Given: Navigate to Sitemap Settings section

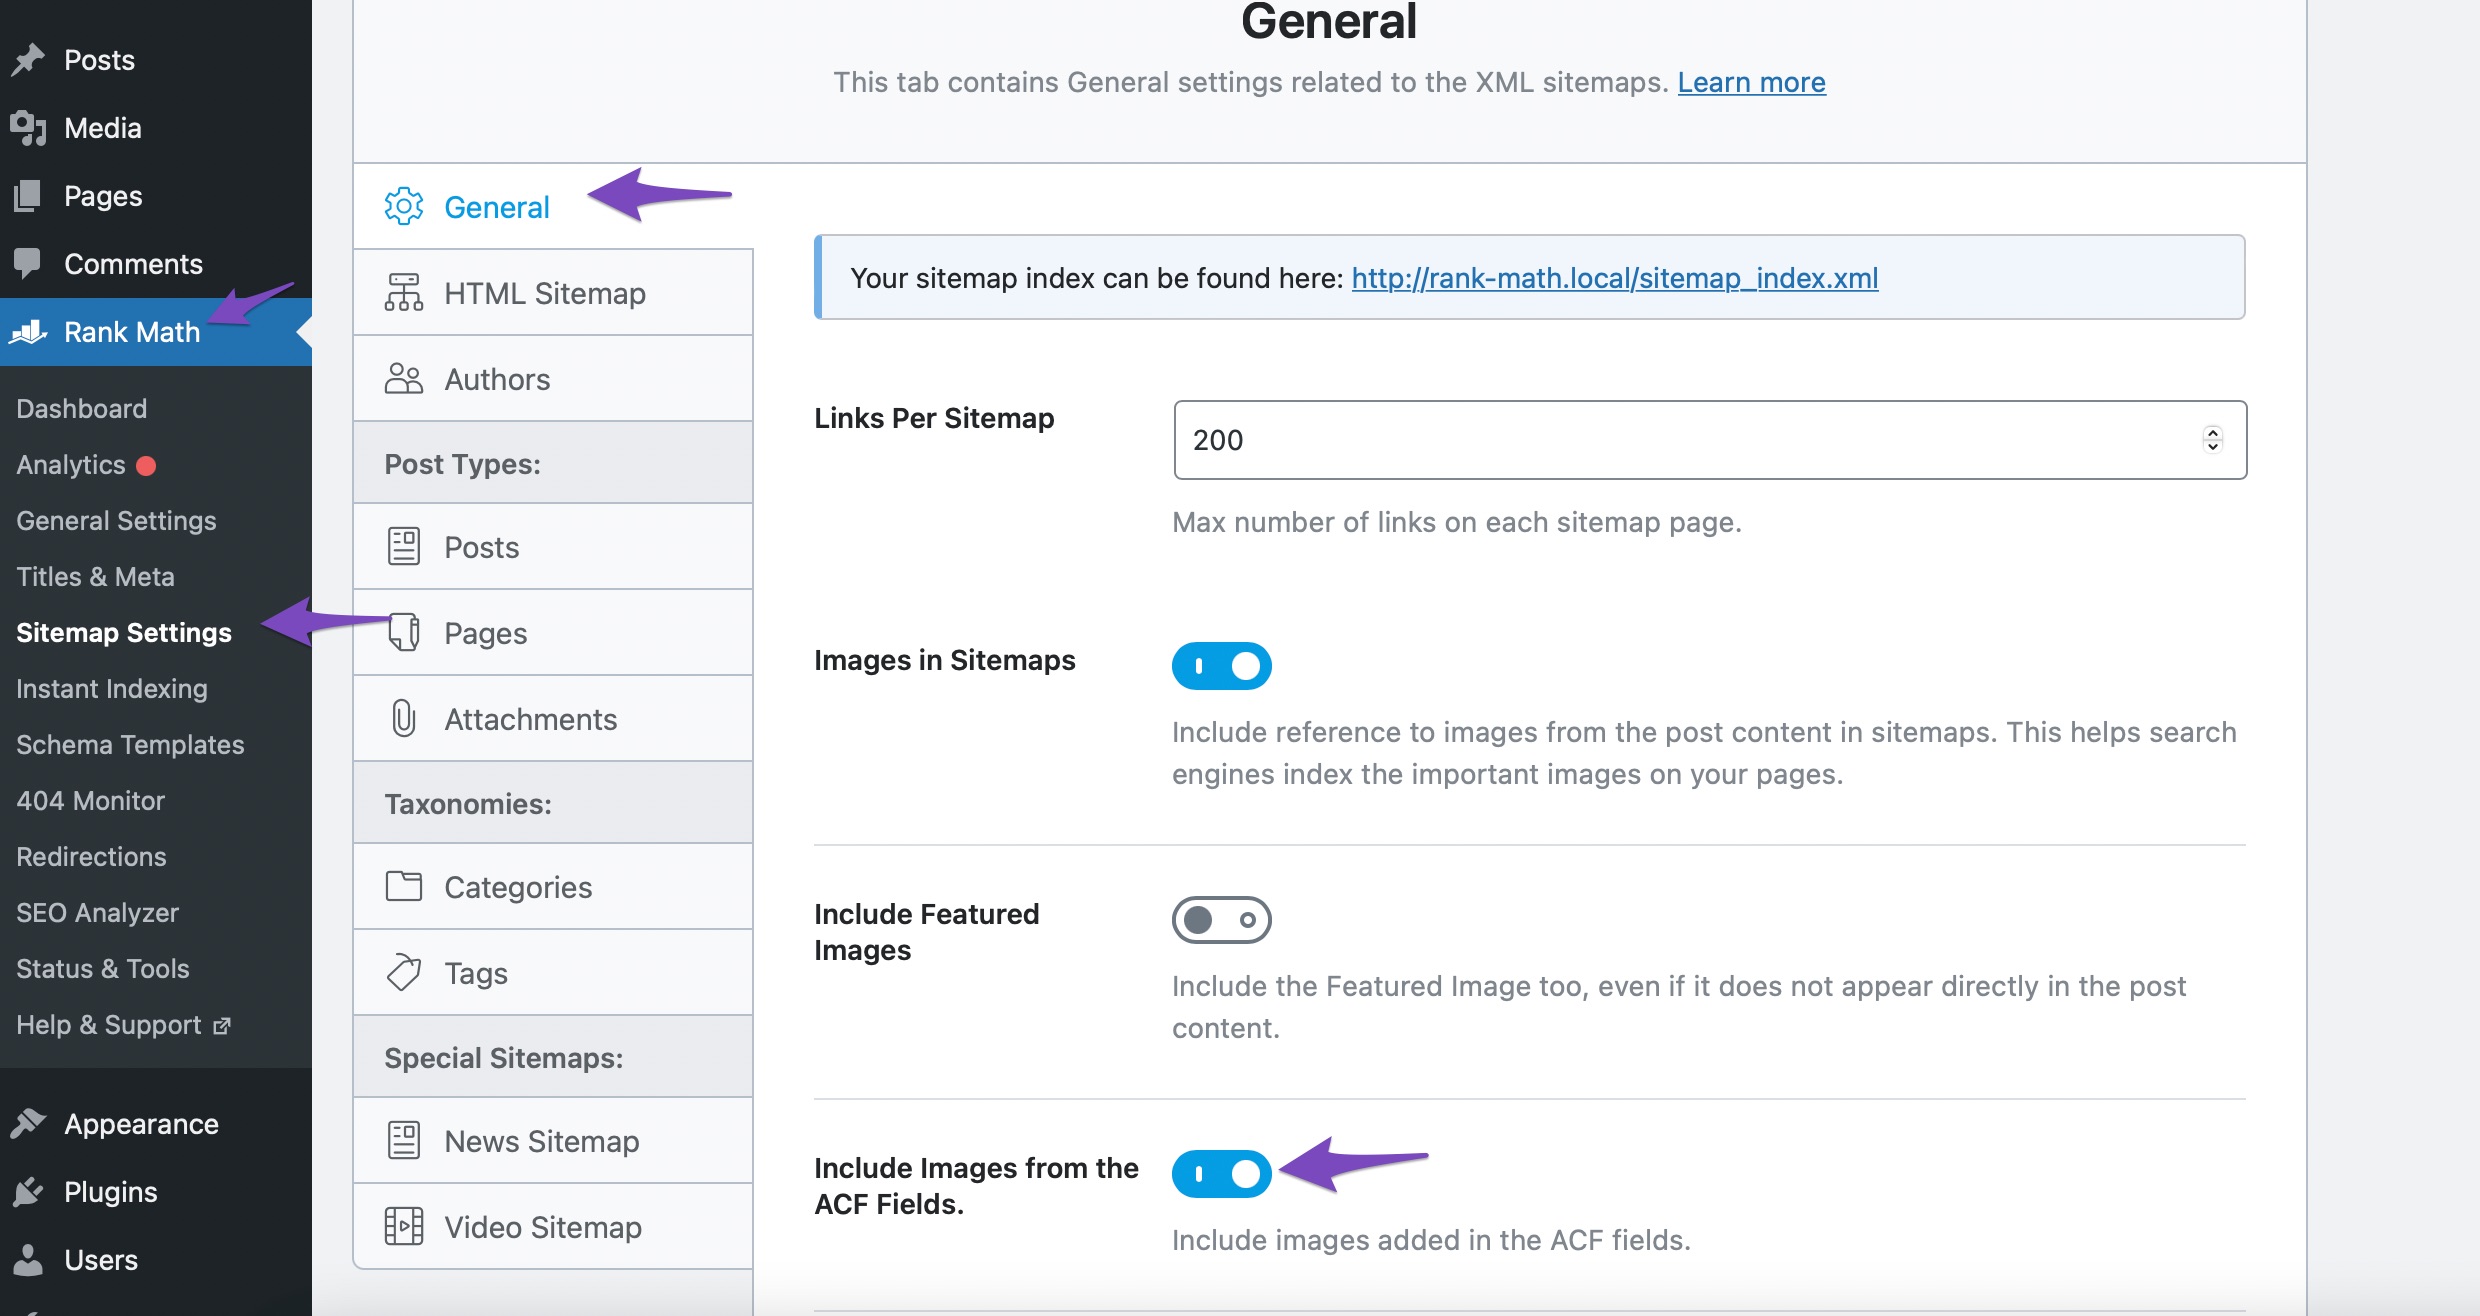Looking at the screenshot, I should [x=123, y=632].
